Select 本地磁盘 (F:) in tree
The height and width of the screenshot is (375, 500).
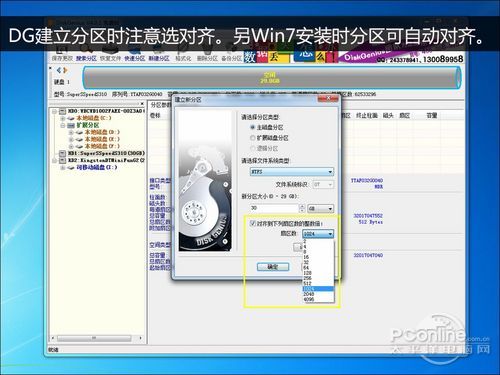point(102,146)
